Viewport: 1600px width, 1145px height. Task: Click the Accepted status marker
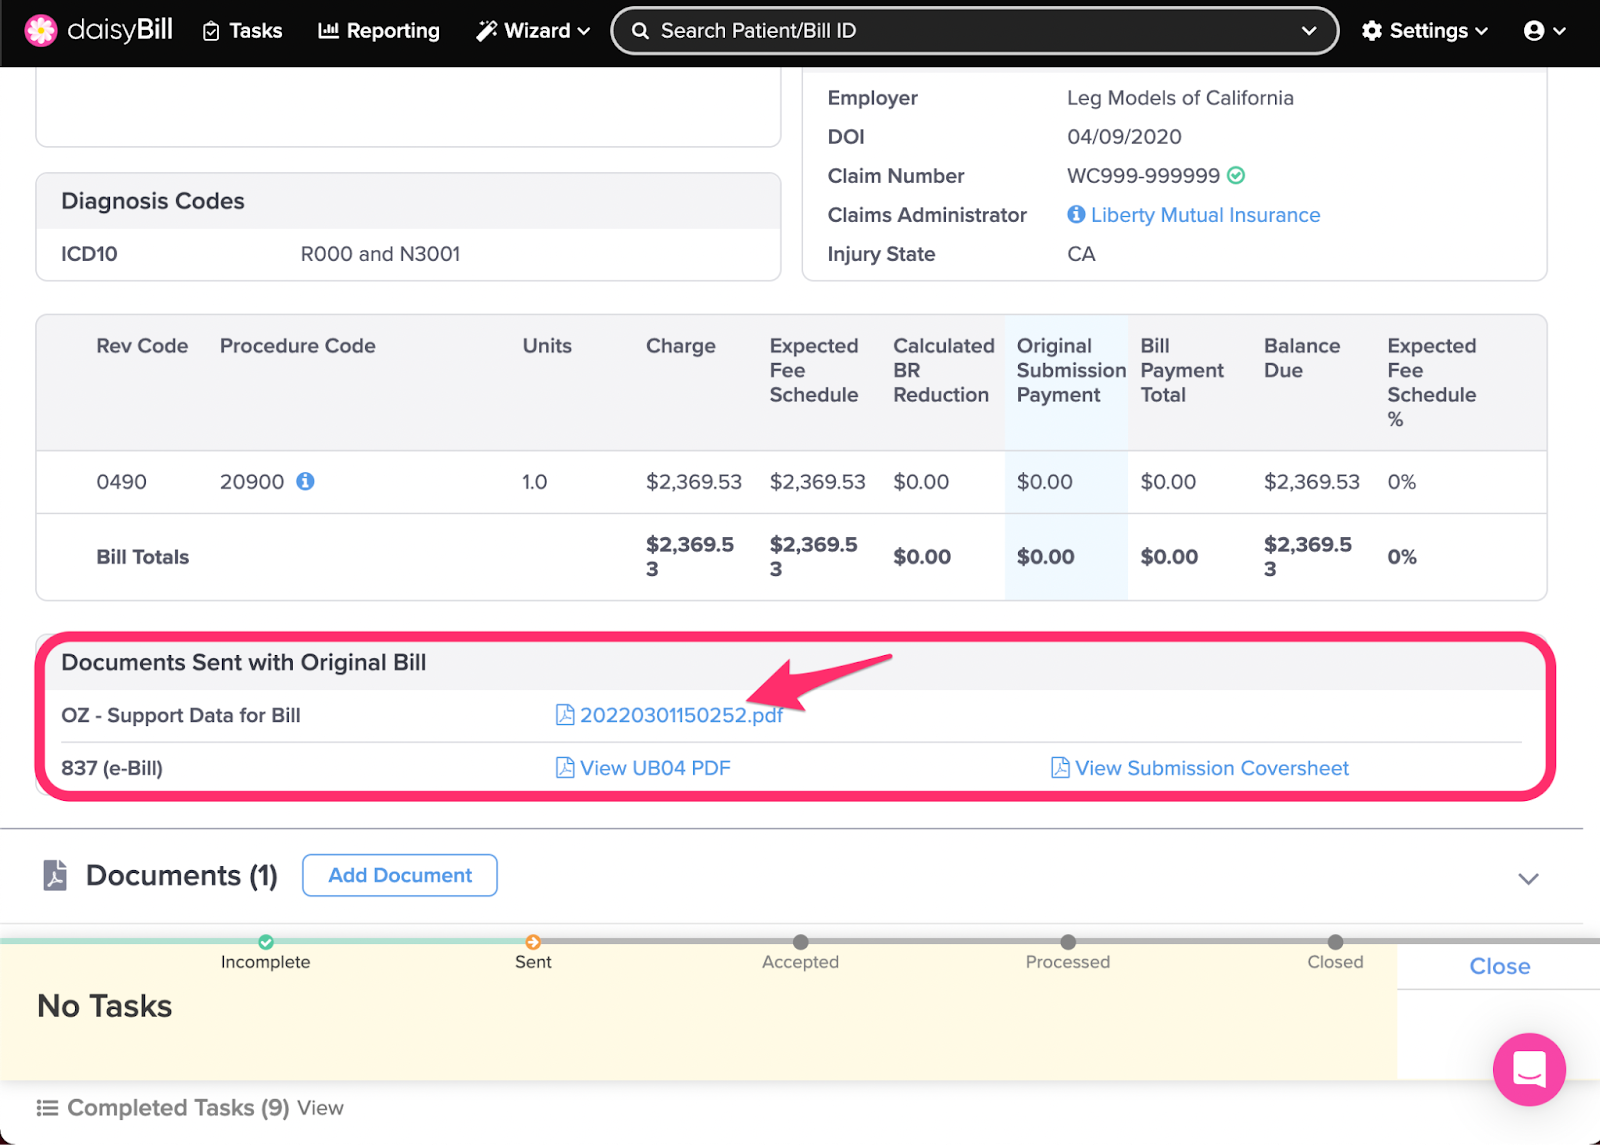tap(801, 942)
